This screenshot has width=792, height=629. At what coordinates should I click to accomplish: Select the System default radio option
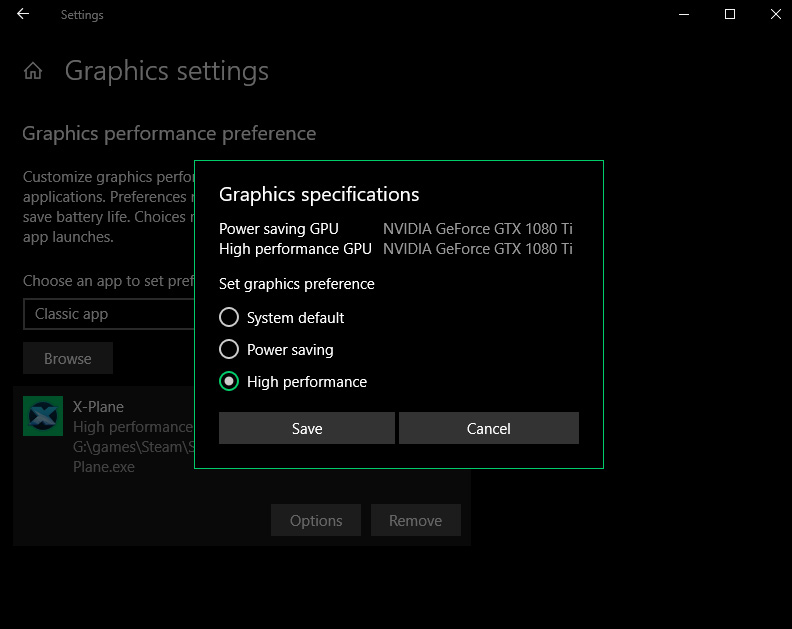click(229, 318)
